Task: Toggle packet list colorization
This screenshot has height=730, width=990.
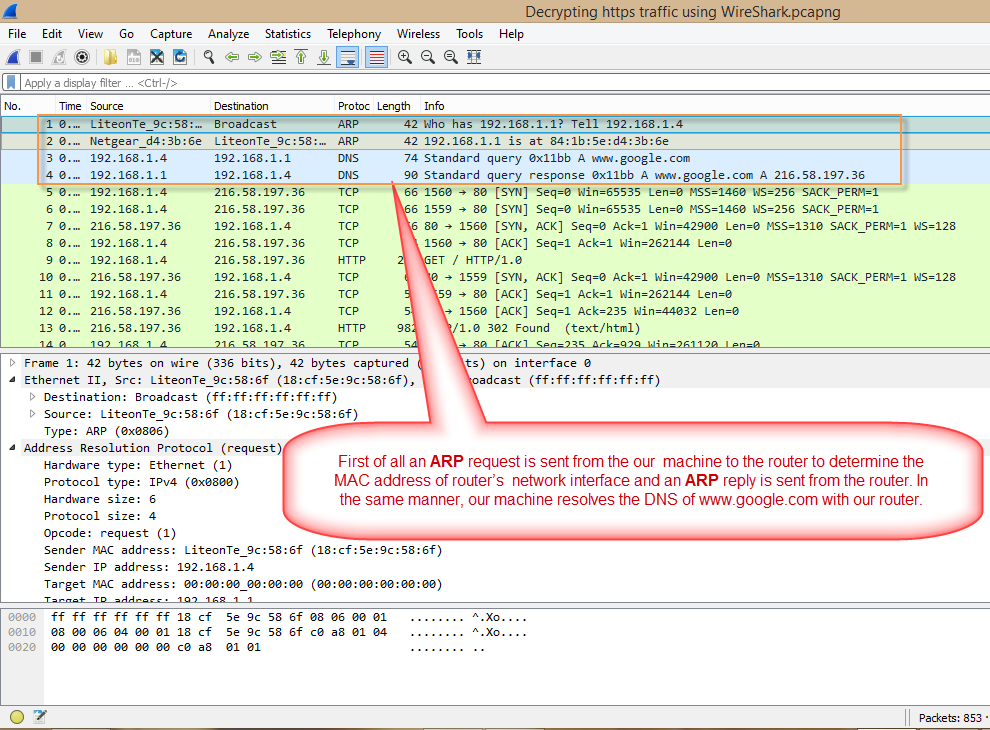Action: 376,57
